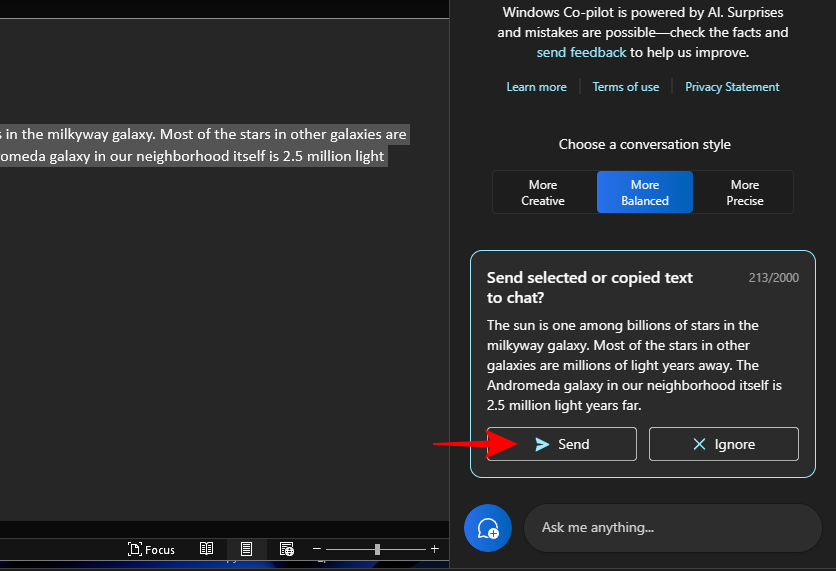The width and height of the screenshot is (836, 571).
Task: Click the preview text about the sun
Action: pyautogui.click(x=634, y=365)
